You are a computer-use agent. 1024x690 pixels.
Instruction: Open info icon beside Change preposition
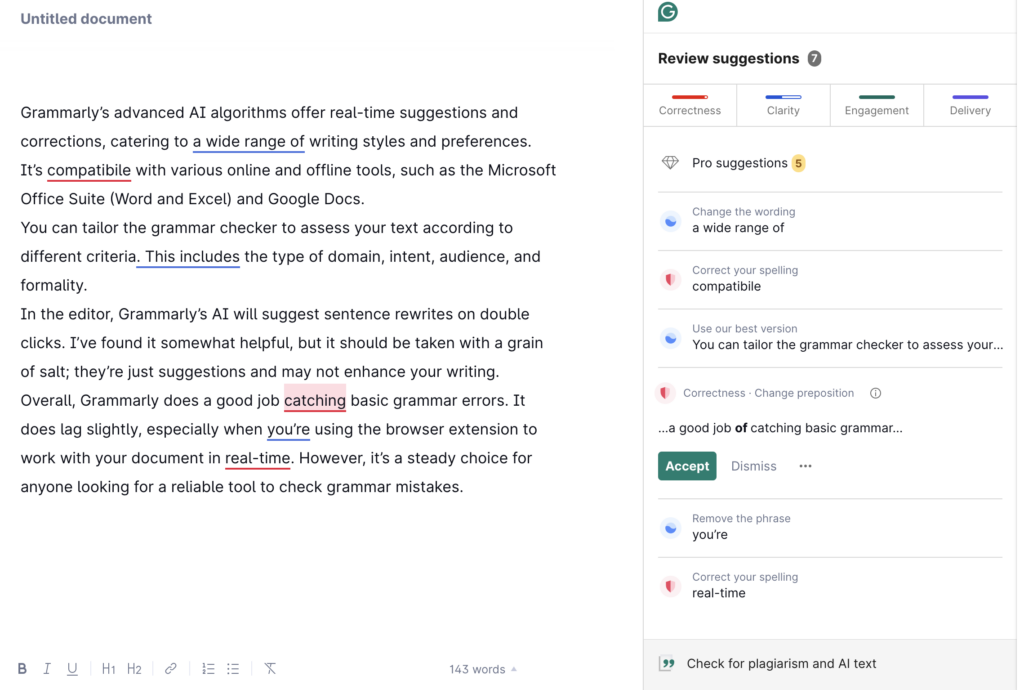[x=876, y=393]
